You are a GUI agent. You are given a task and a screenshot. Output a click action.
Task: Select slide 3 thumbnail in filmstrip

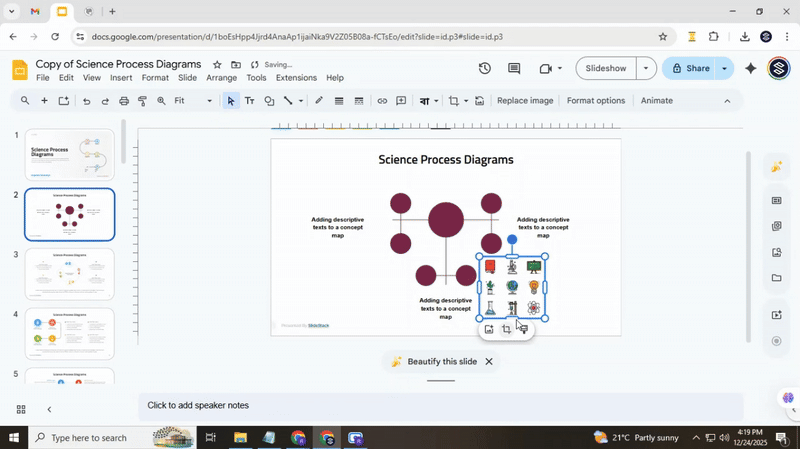tap(69, 274)
